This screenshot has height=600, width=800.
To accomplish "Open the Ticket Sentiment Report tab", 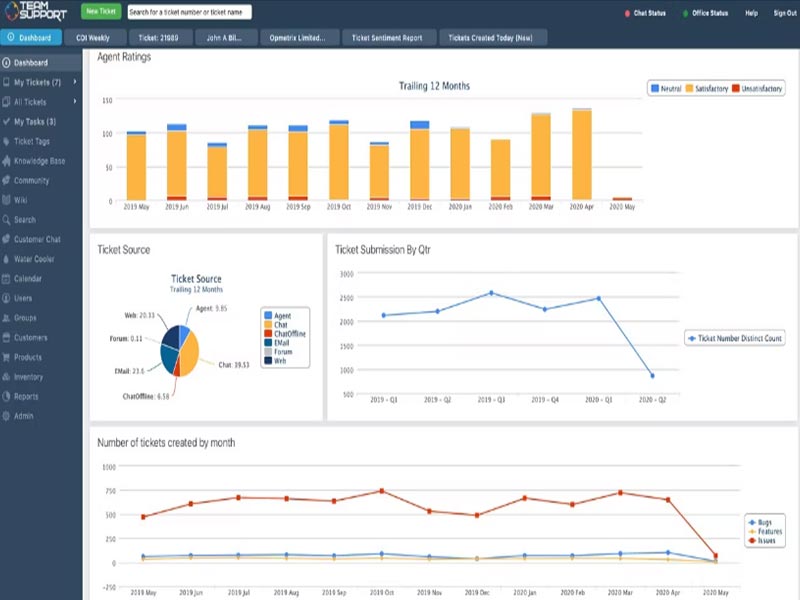I will [x=388, y=38].
